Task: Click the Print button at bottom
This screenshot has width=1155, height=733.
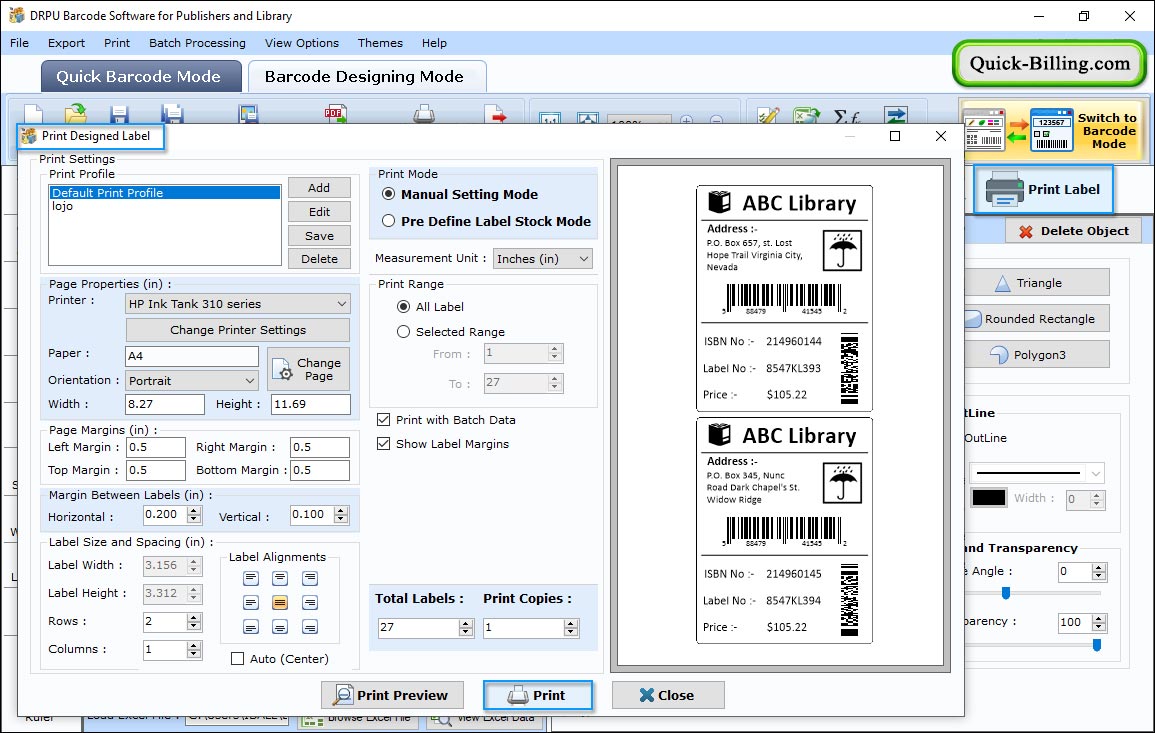Action: pyautogui.click(x=538, y=695)
